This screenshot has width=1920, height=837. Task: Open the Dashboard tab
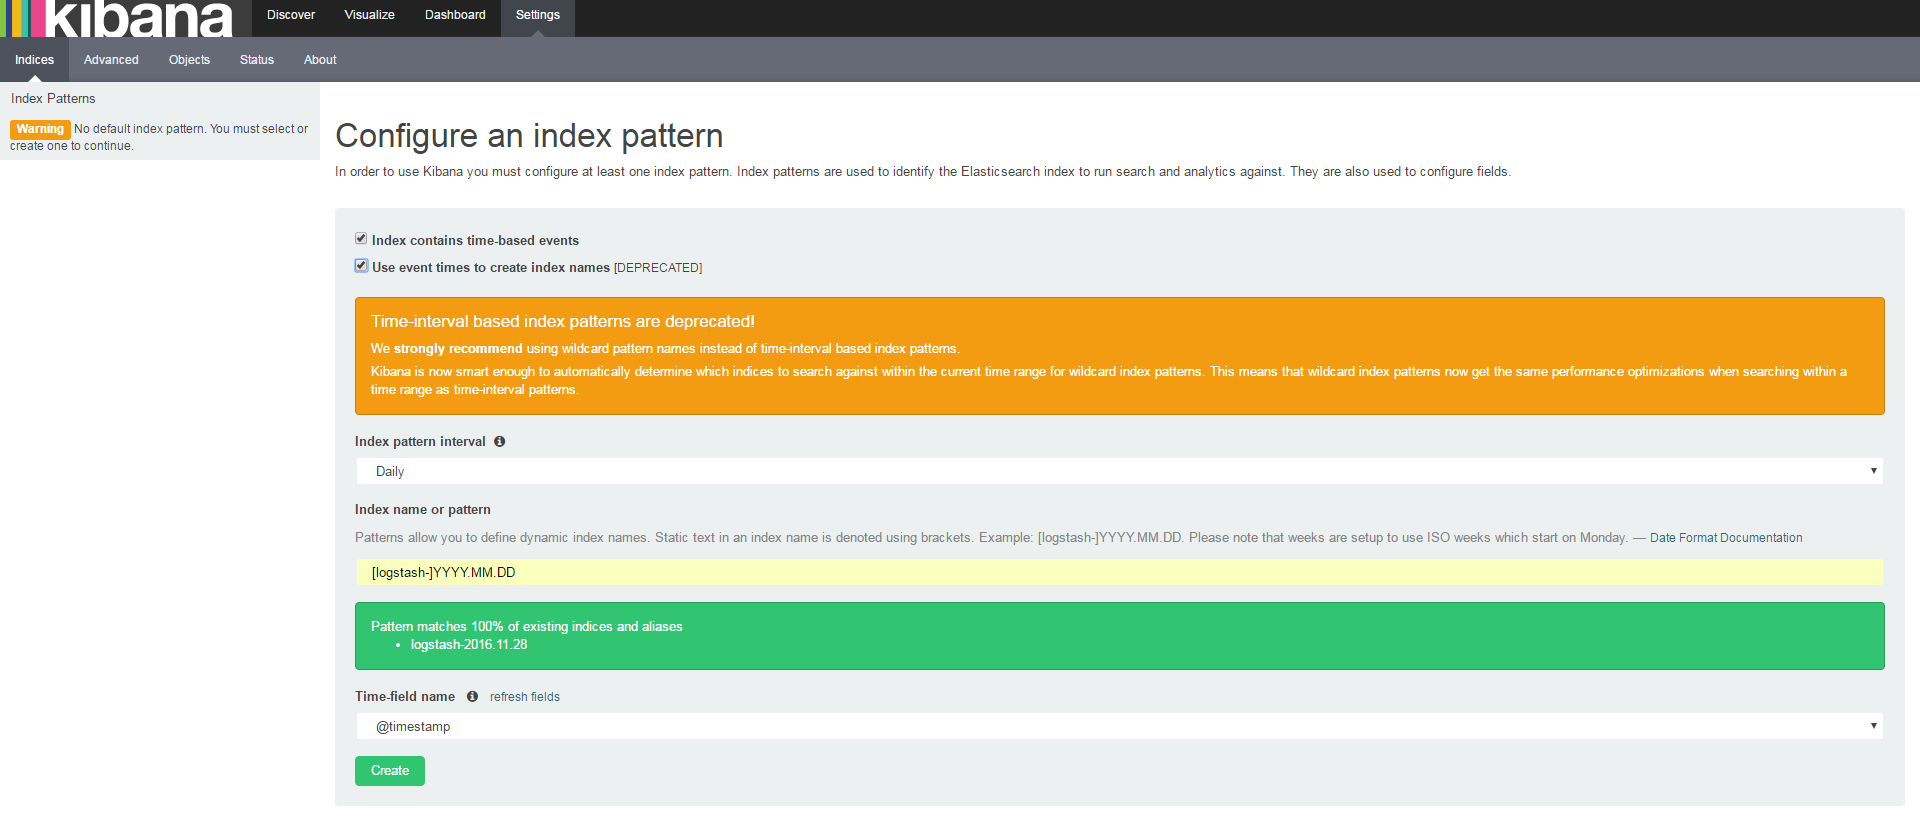click(455, 15)
